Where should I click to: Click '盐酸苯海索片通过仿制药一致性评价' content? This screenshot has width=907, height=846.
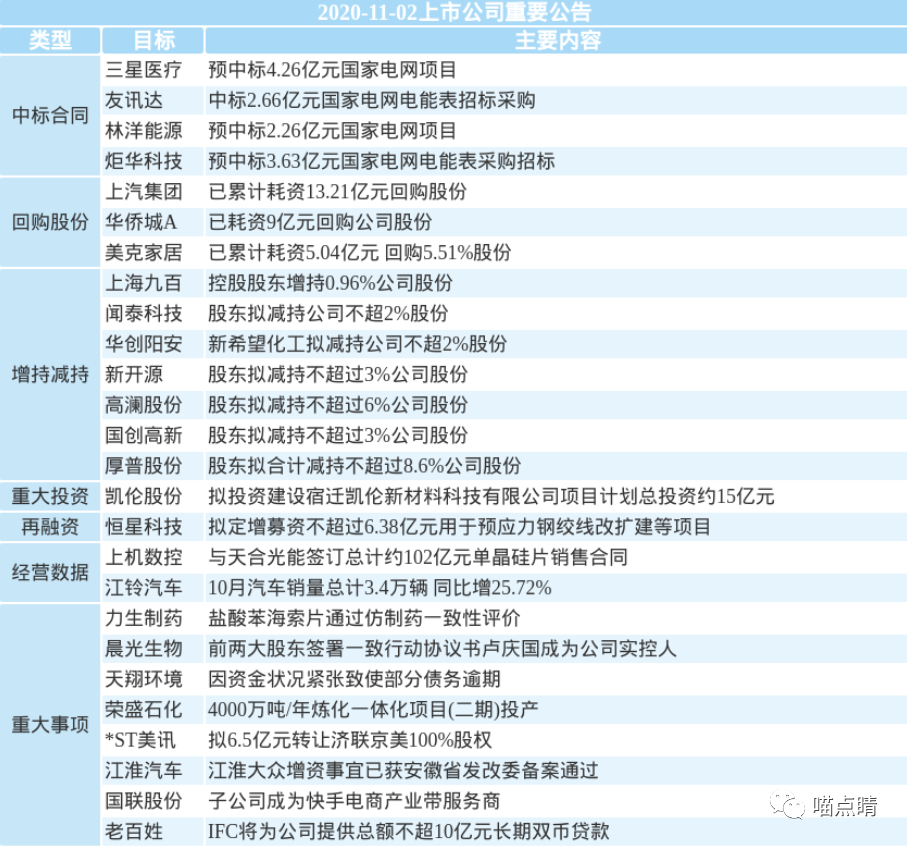pos(364,618)
